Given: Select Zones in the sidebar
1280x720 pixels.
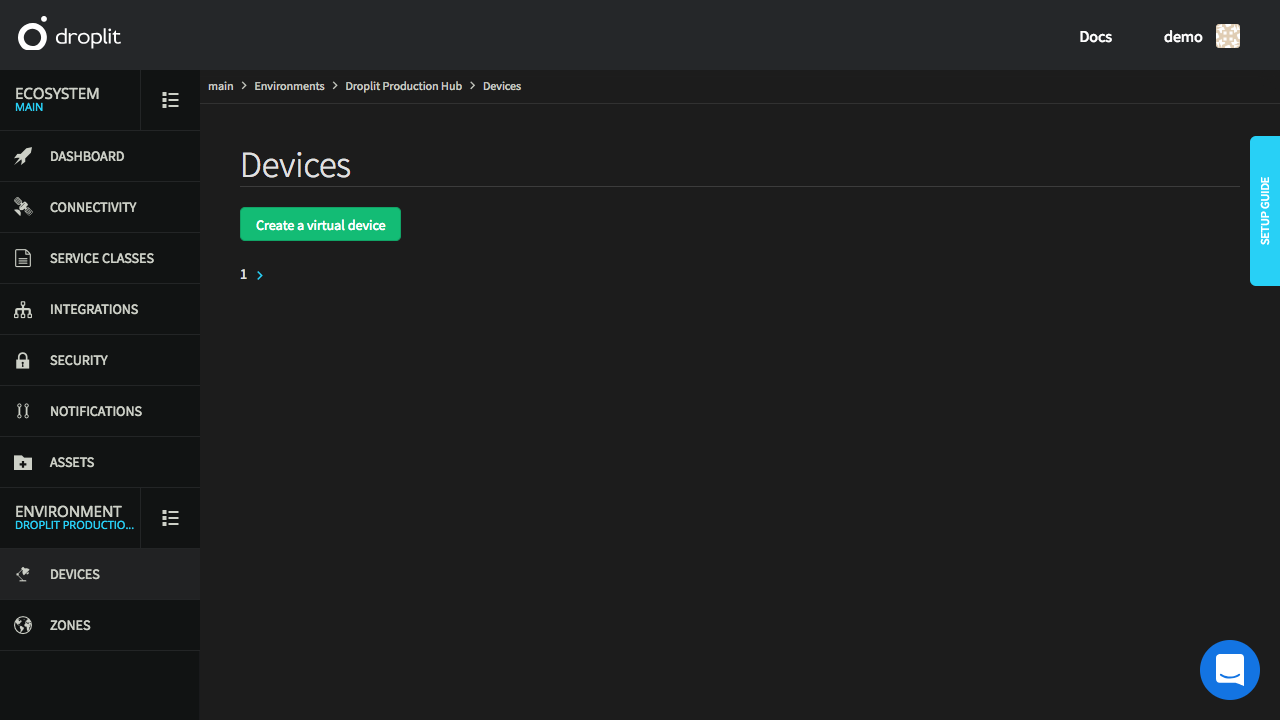Looking at the screenshot, I should [100, 625].
